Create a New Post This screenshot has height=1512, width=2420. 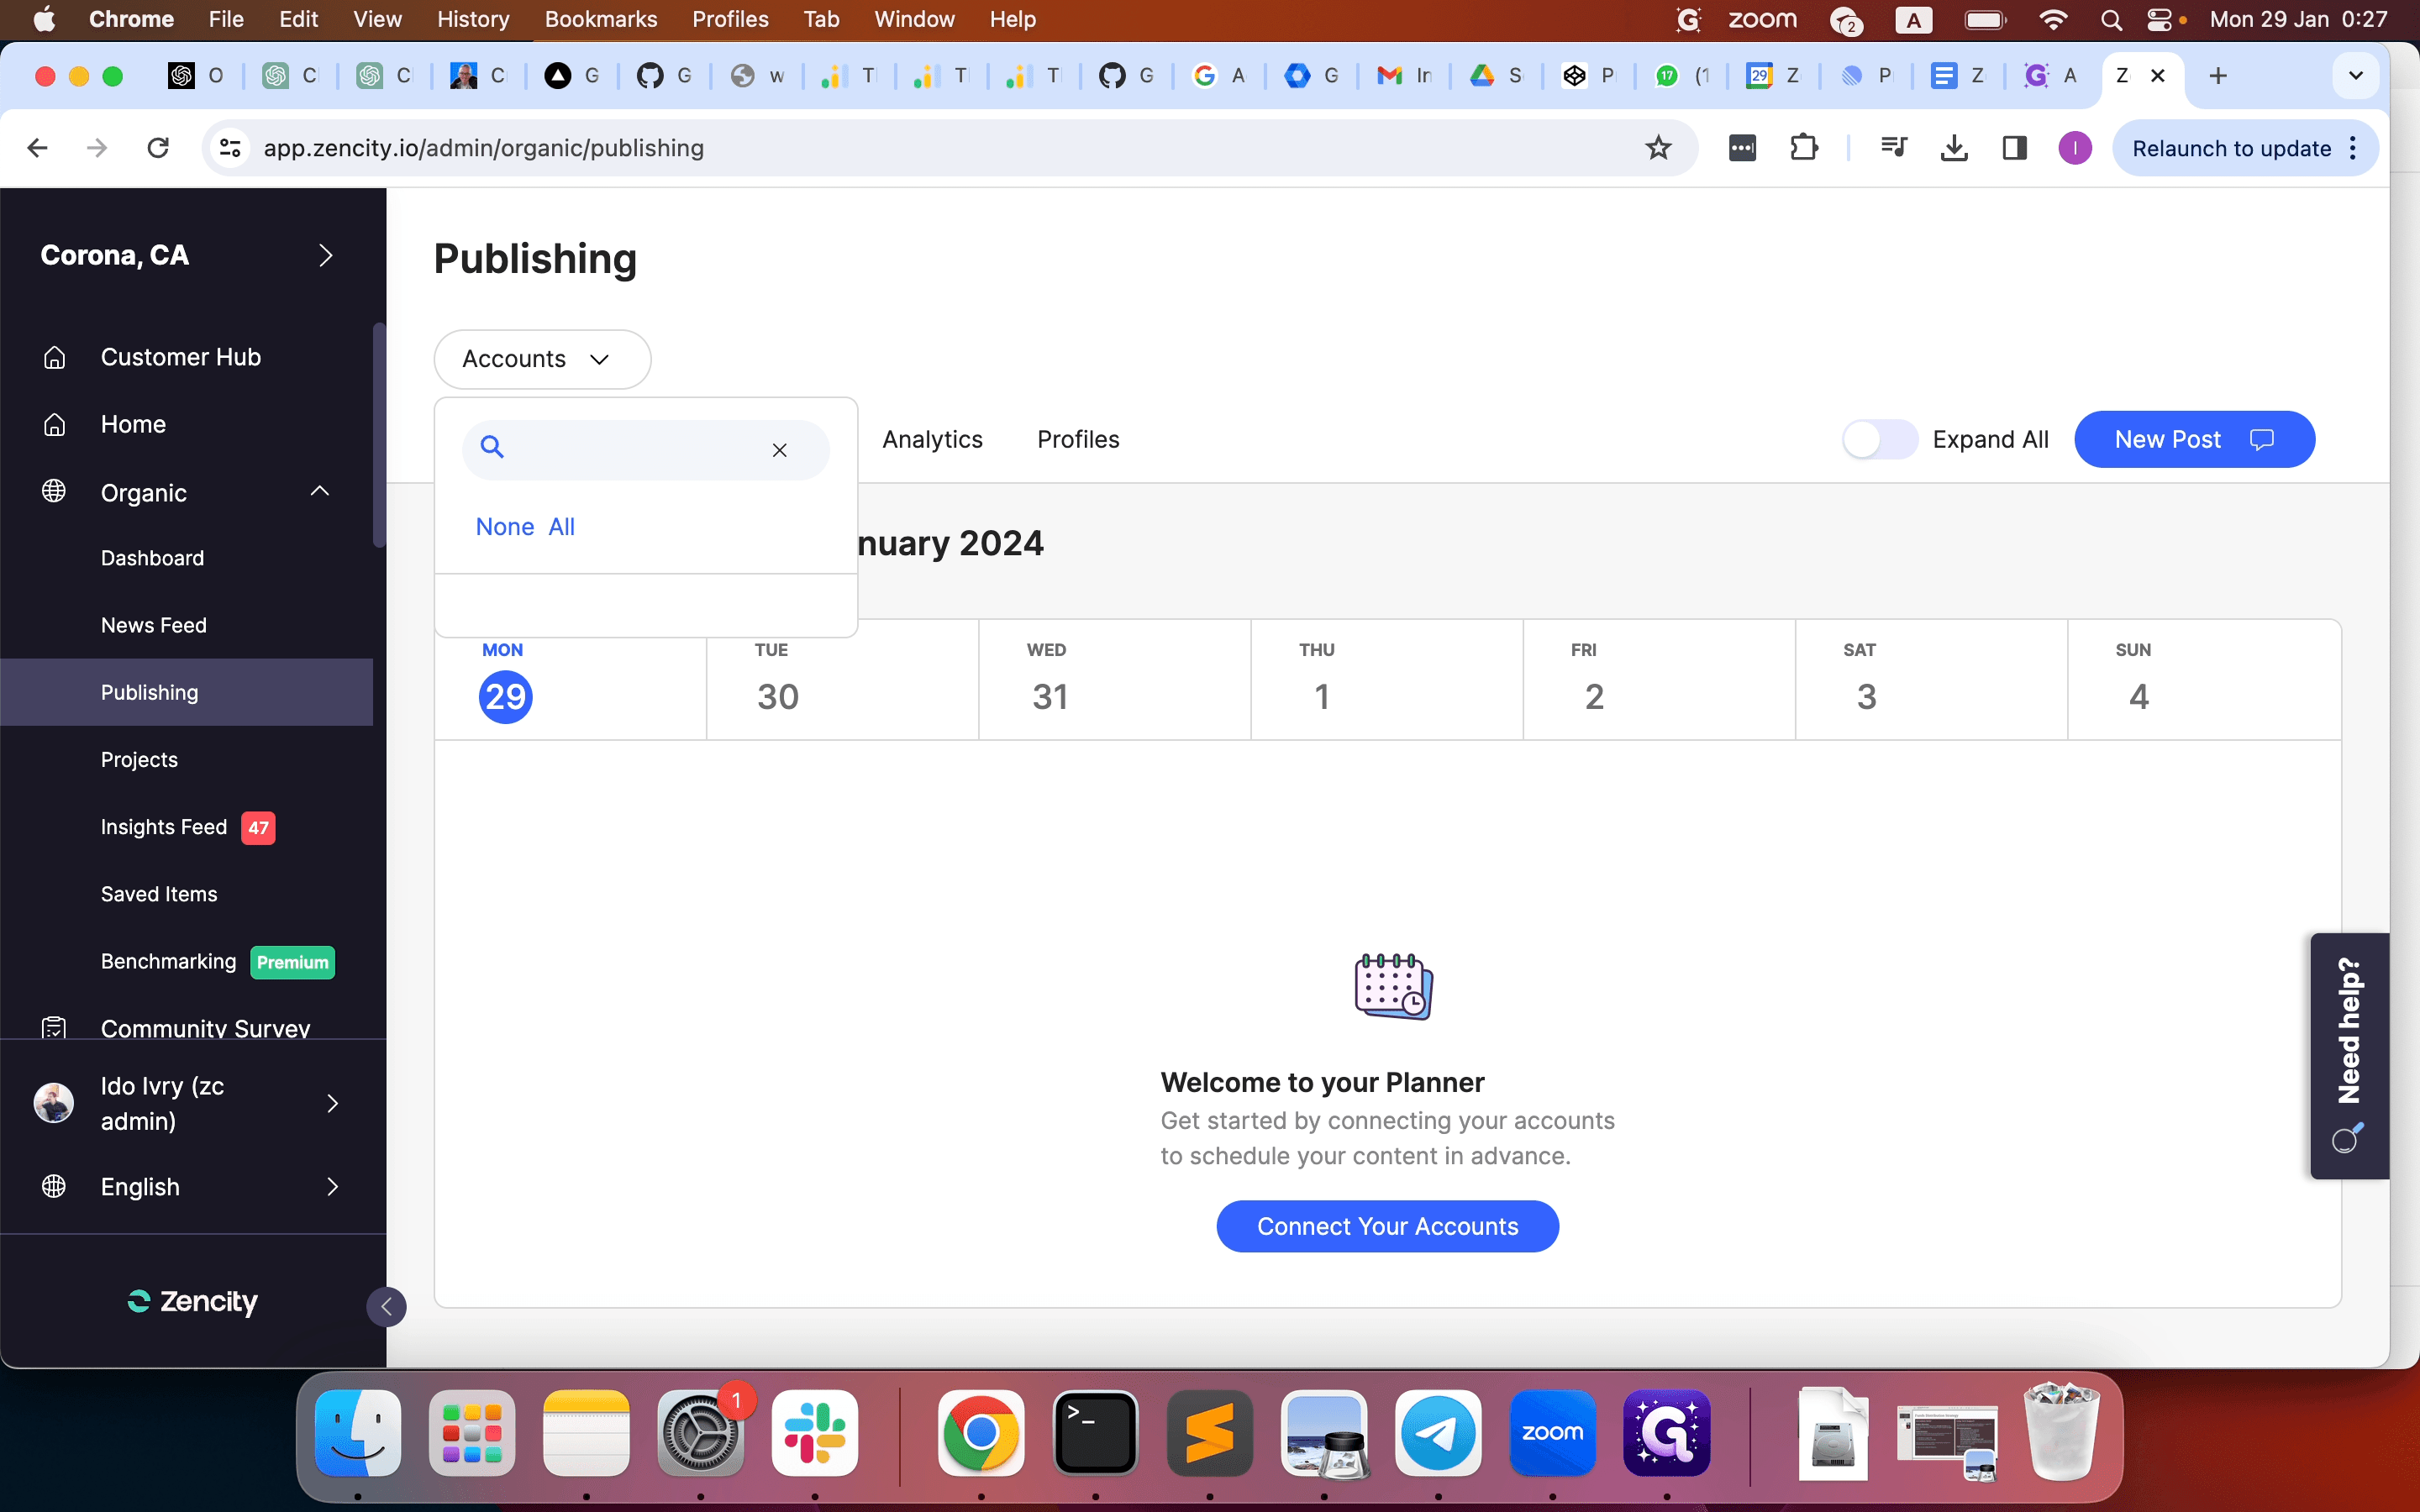pos(2194,439)
